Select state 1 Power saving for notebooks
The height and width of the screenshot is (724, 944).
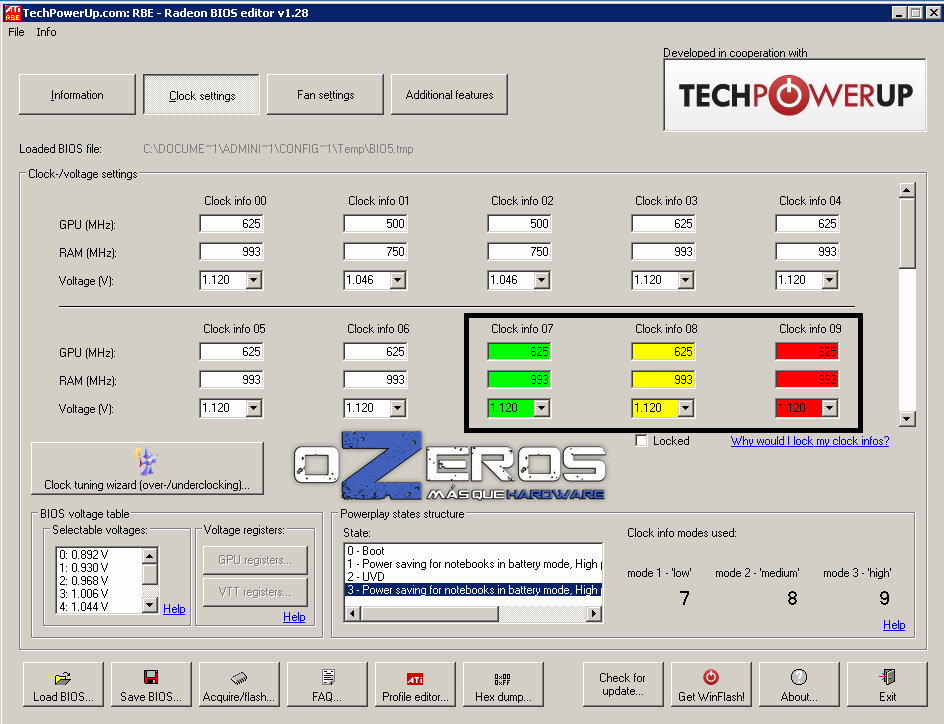(473, 564)
